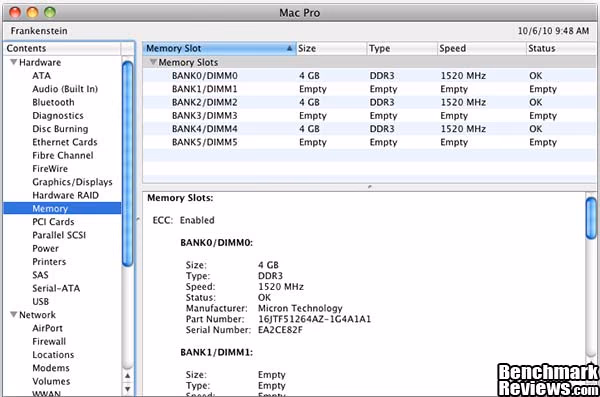Select the BANK2/DIMM2 row
The image size is (600, 397).
(x=369, y=102)
